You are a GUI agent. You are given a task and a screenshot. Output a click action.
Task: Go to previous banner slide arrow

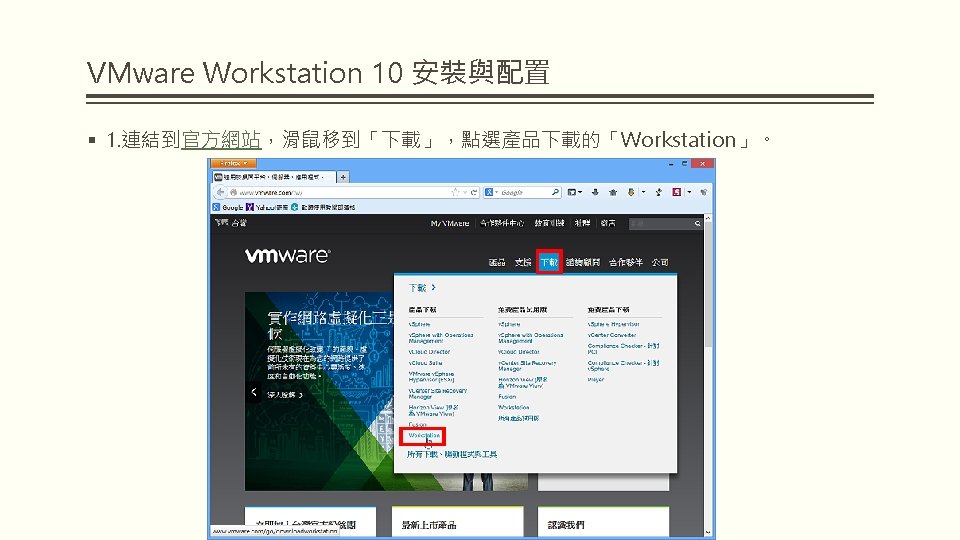(254, 392)
